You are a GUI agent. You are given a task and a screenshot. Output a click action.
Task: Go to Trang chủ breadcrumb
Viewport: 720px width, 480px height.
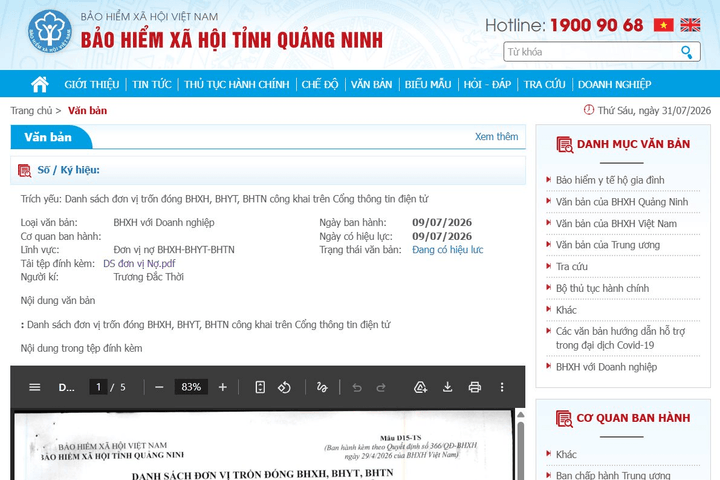coord(31,111)
